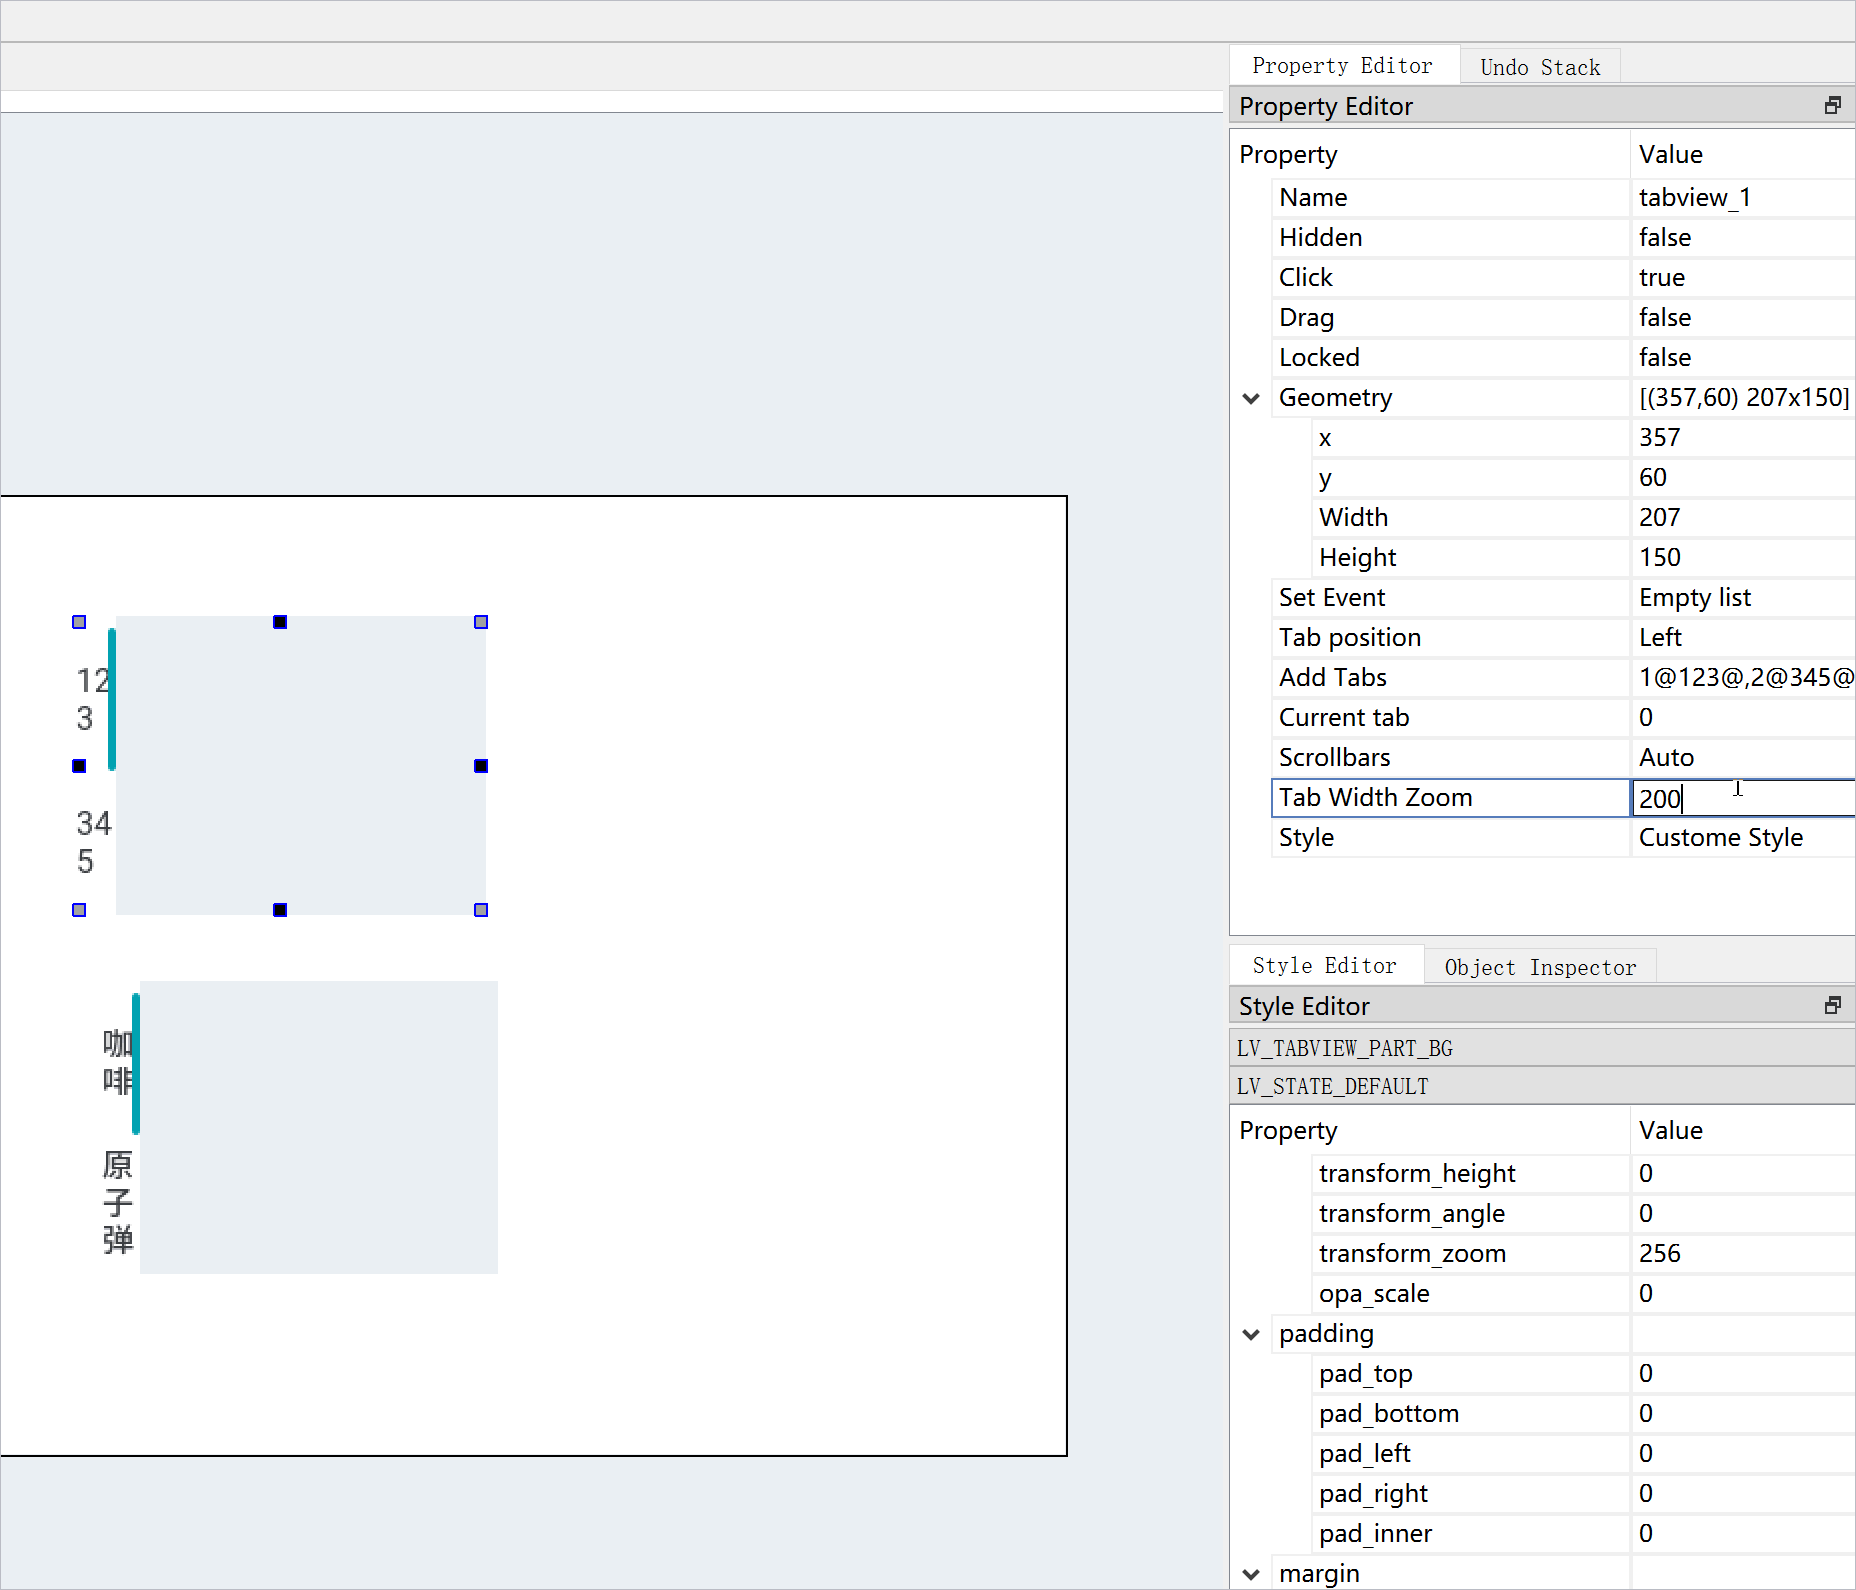This screenshot has width=1856, height=1590.
Task: Click the y value 60
Action: [1743, 478]
